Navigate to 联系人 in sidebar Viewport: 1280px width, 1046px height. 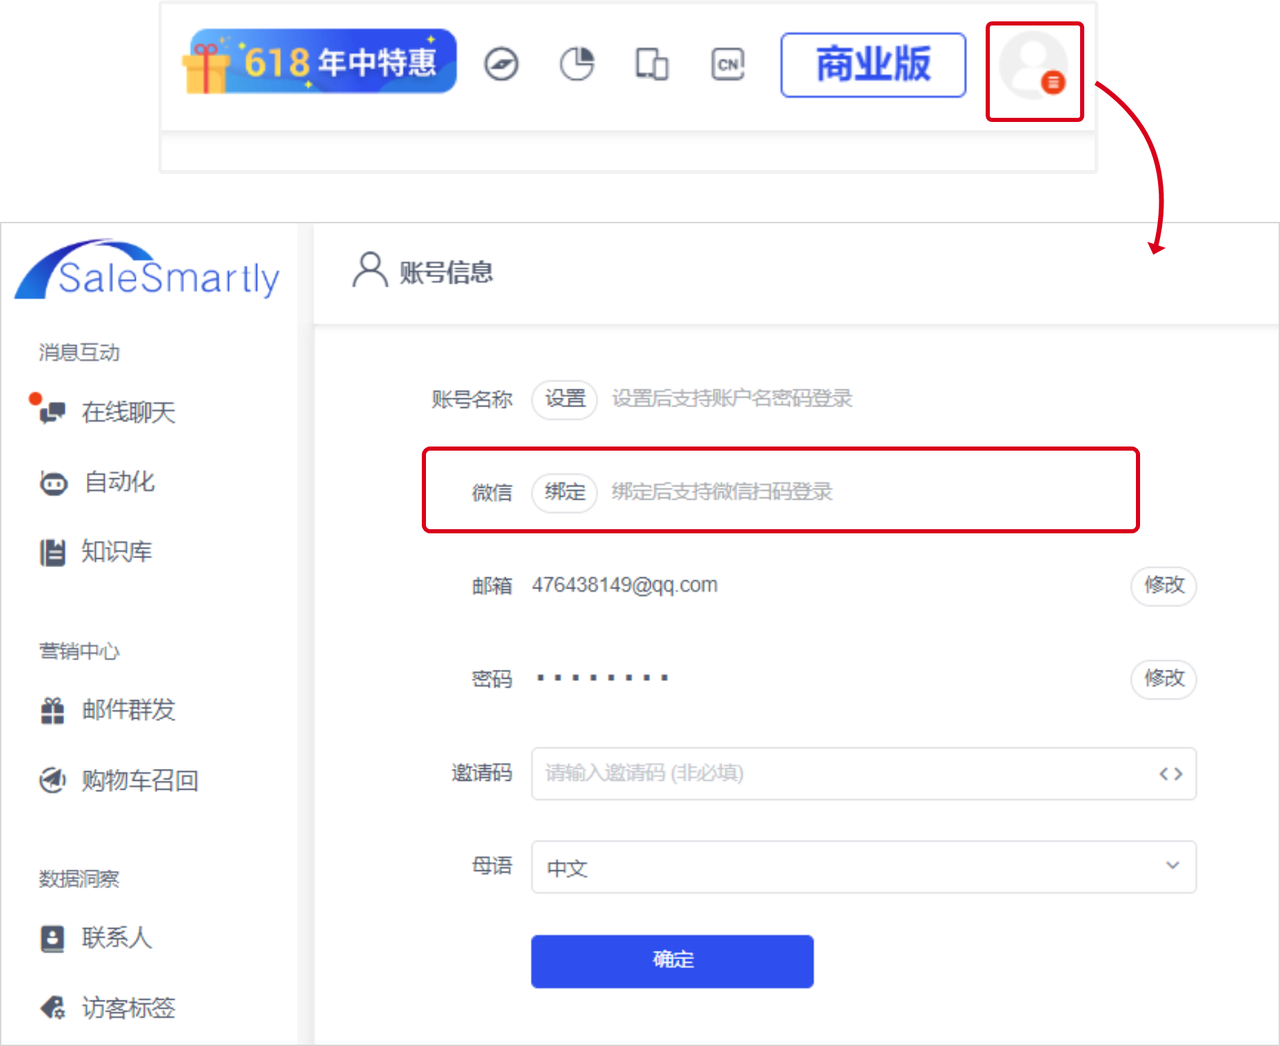tap(116, 938)
